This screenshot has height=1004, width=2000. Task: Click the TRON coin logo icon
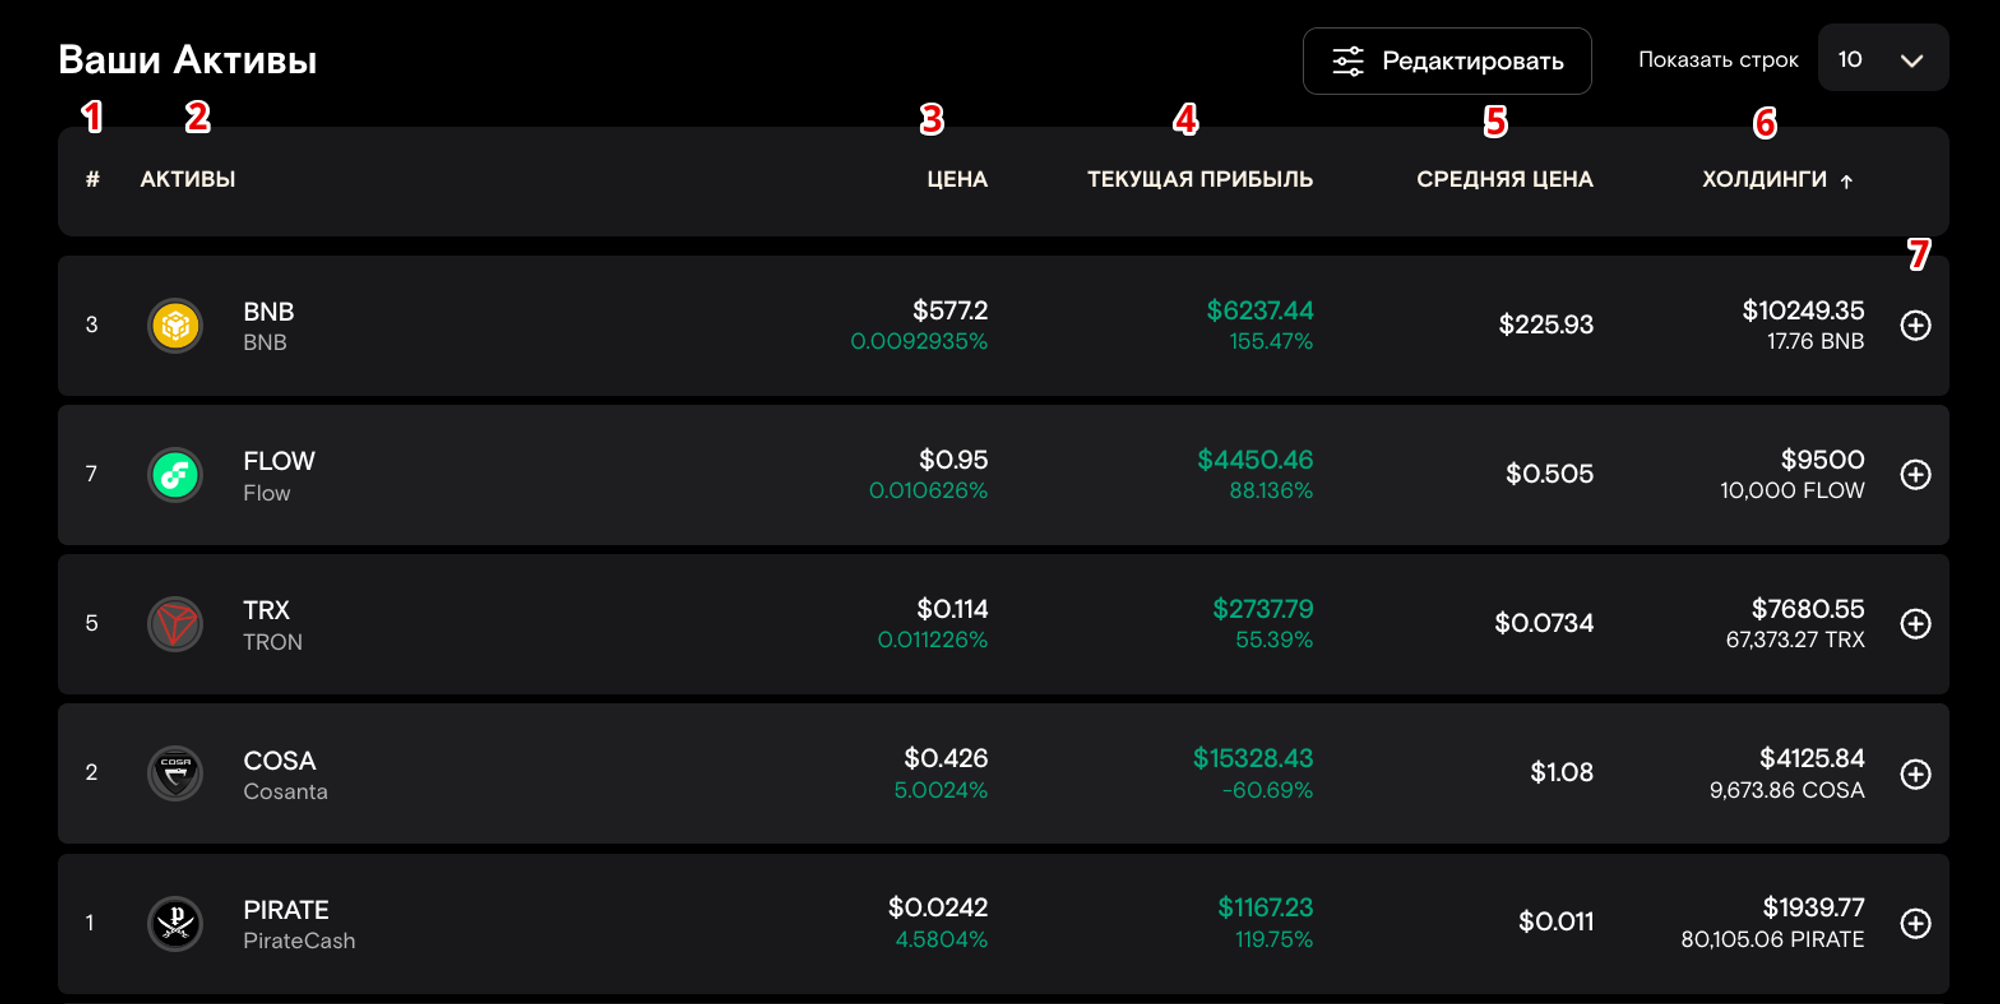point(175,624)
